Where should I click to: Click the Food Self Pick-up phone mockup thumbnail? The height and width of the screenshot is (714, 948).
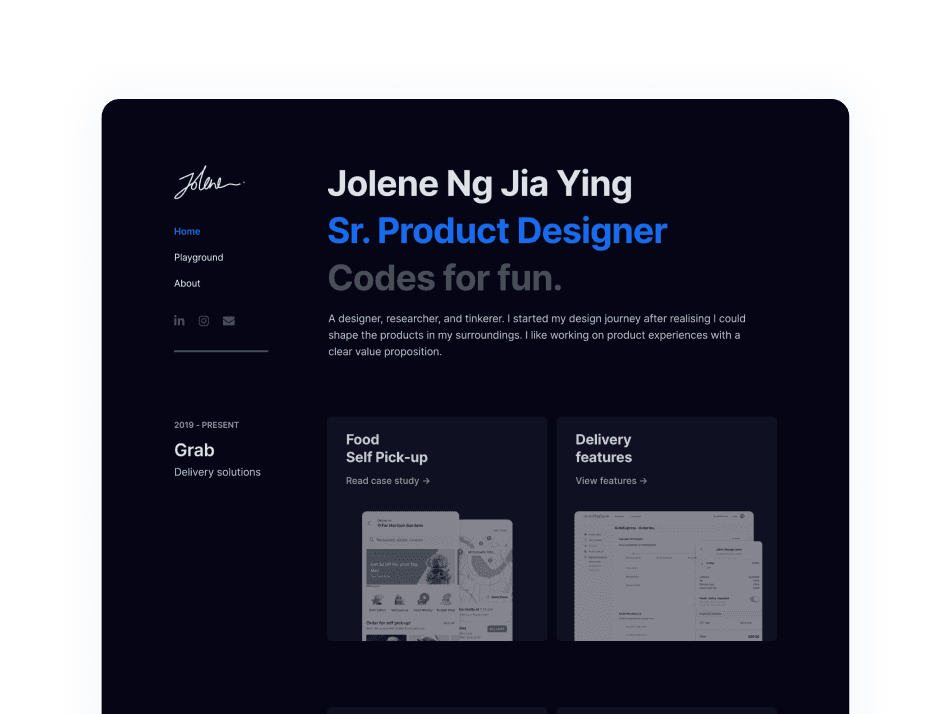(x=437, y=576)
